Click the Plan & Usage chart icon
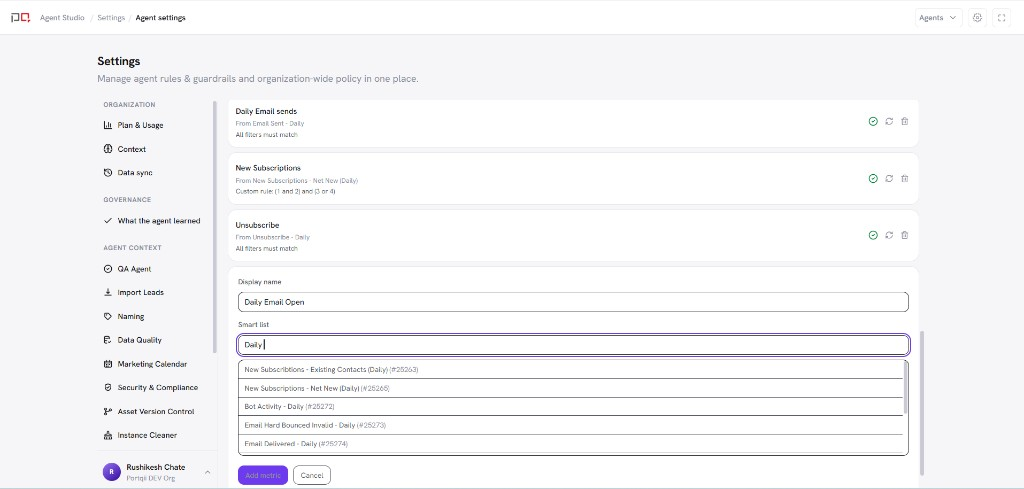1024x489 pixels. pyautogui.click(x=108, y=125)
